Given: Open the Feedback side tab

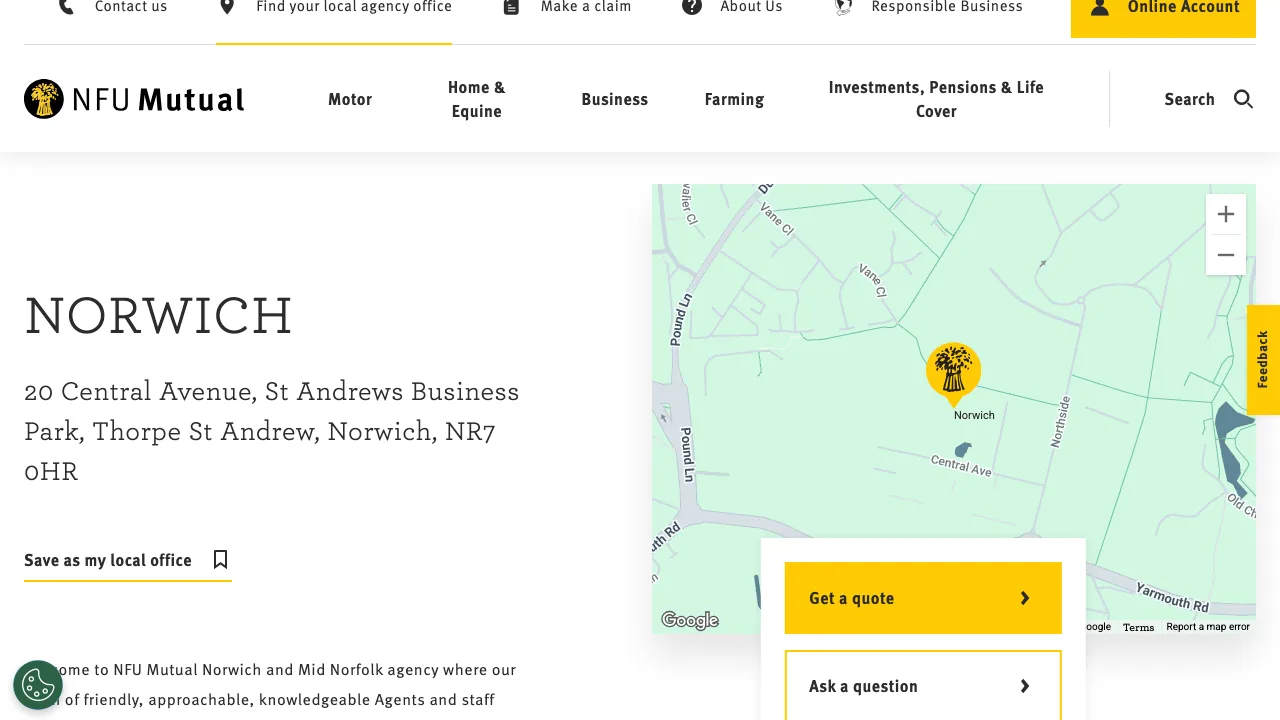Looking at the screenshot, I should (1262, 360).
